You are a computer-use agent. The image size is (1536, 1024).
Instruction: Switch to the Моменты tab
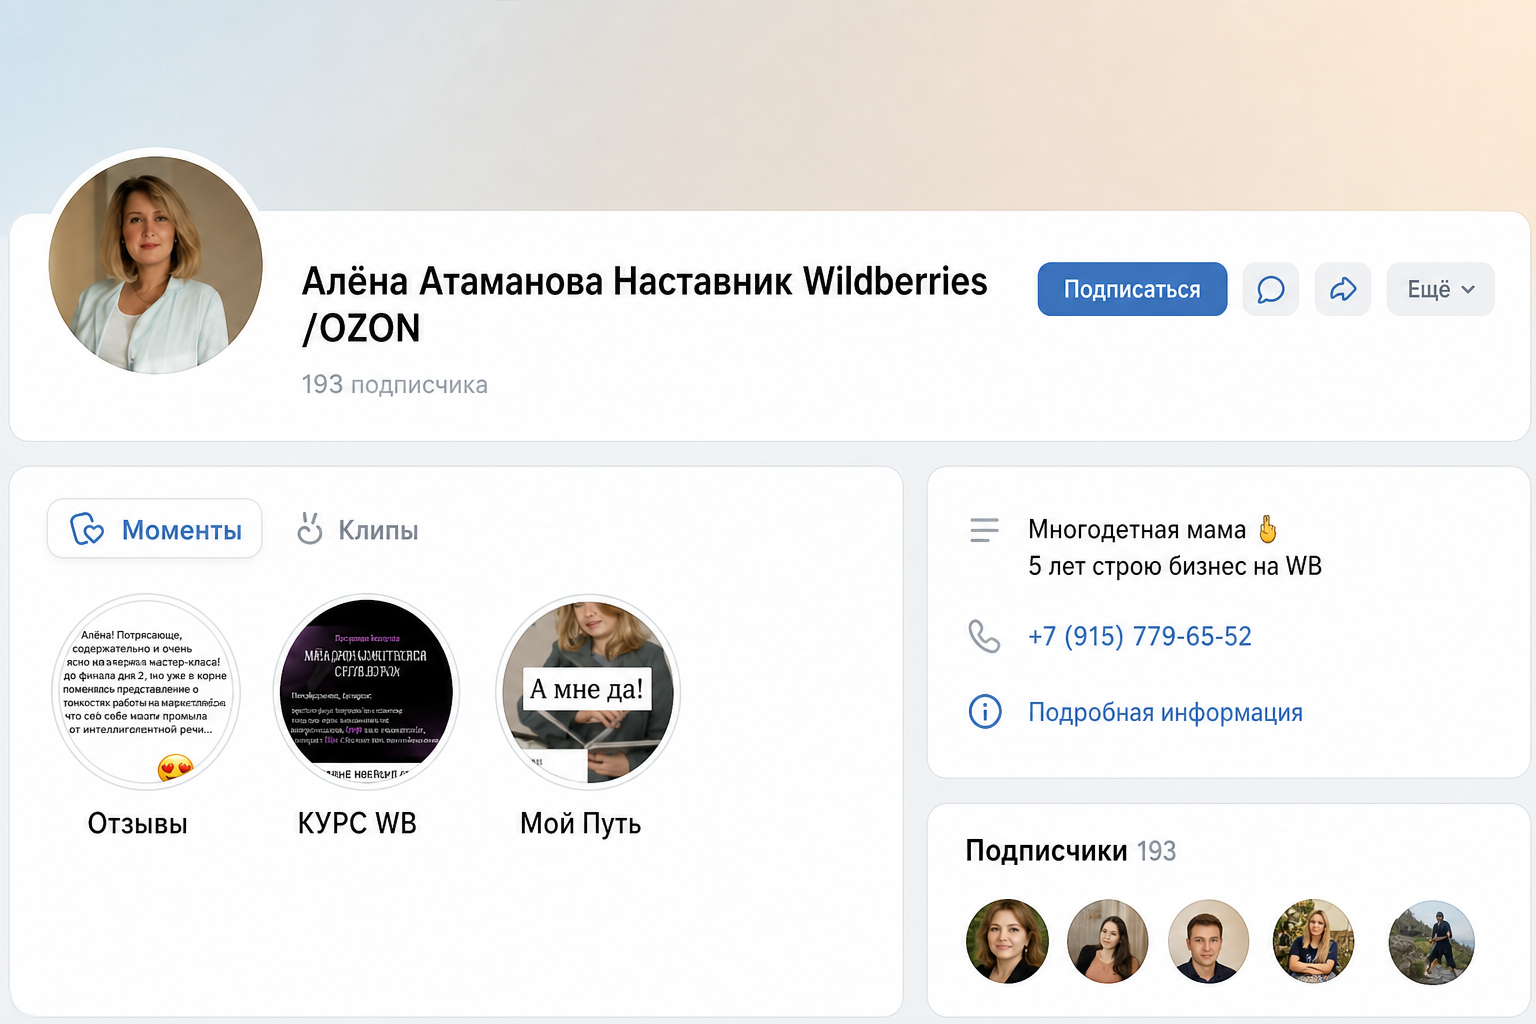155,529
